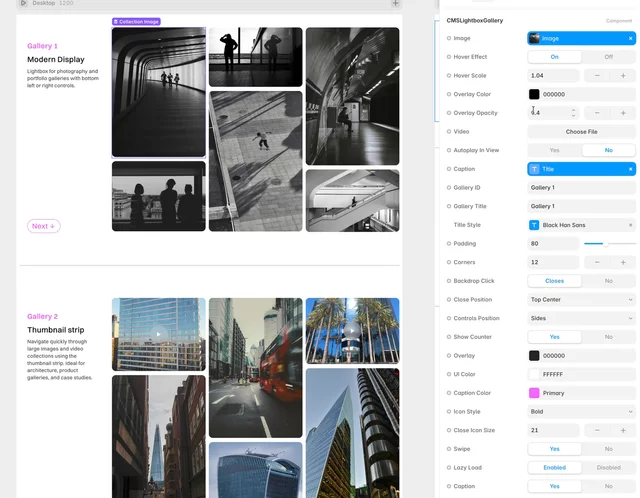Set Show Counter to No
Image resolution: width=640 pixels, height=498 pixels.
(x=608, y=337)
